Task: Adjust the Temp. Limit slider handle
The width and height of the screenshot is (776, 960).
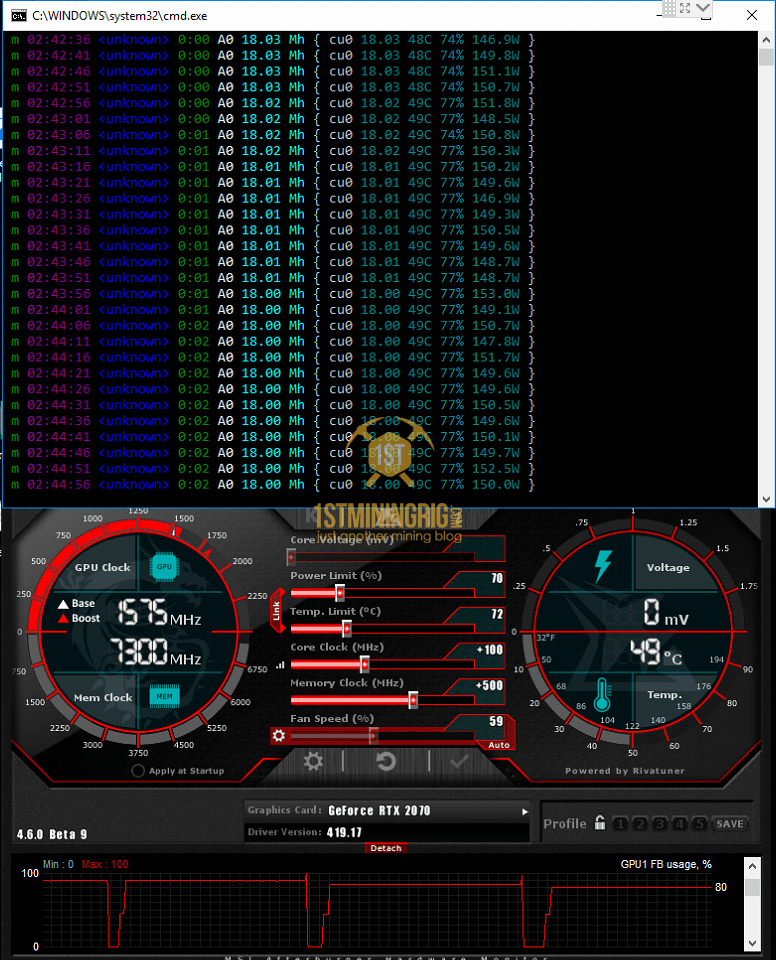Action: click(347, 628)
